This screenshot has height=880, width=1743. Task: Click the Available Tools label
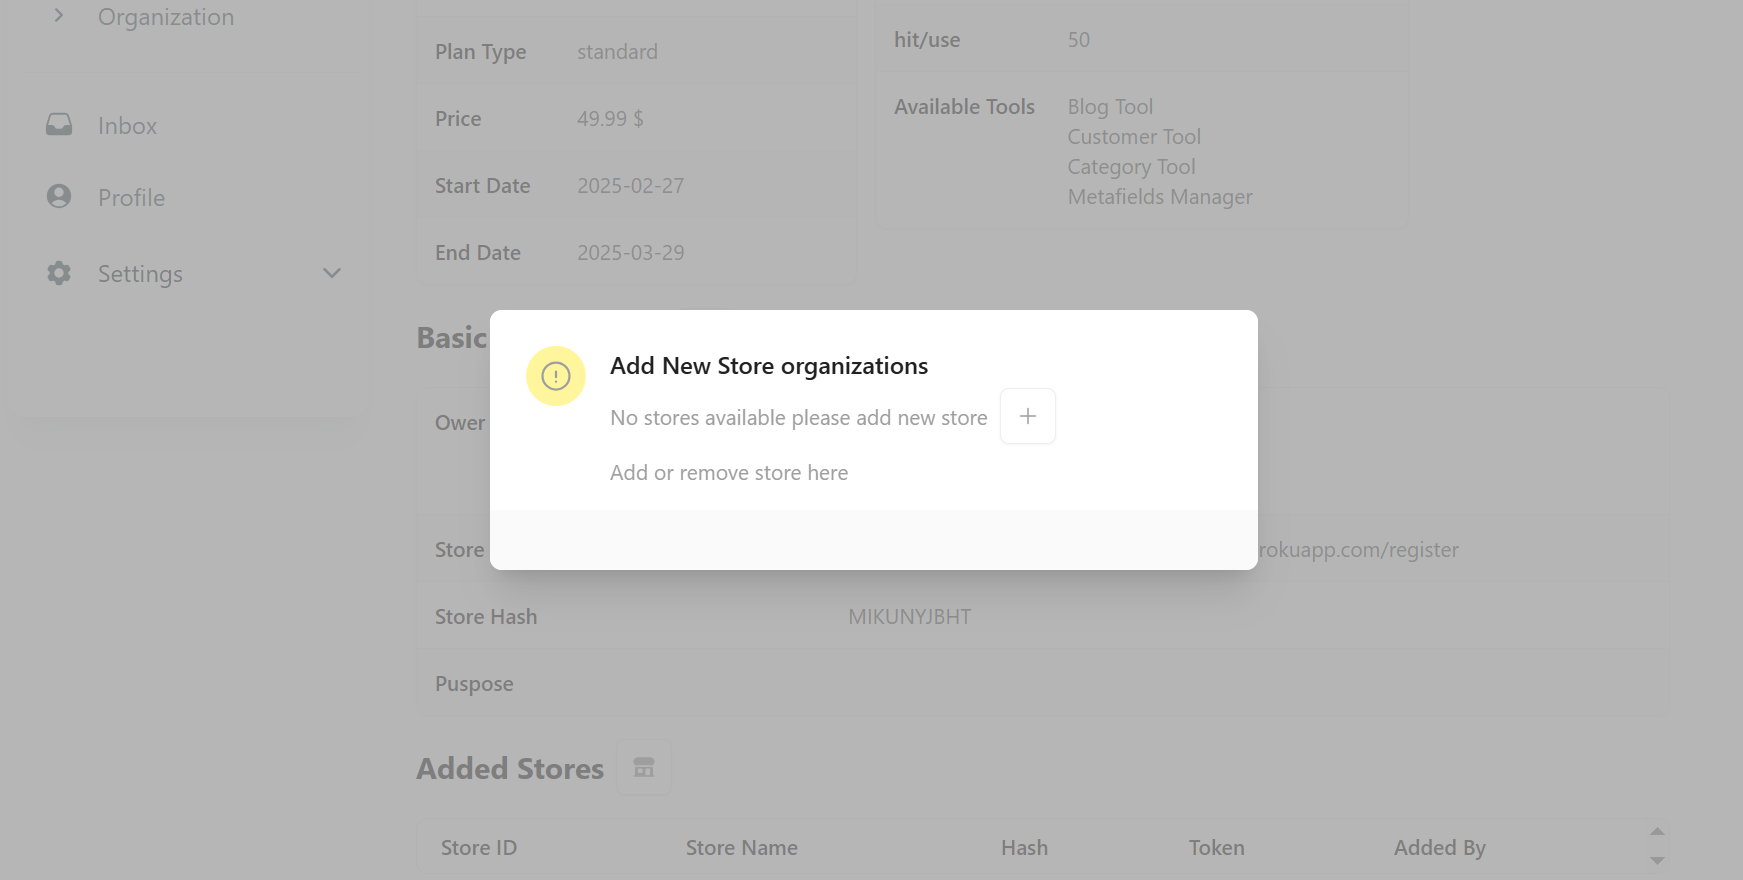click(964, 107)
